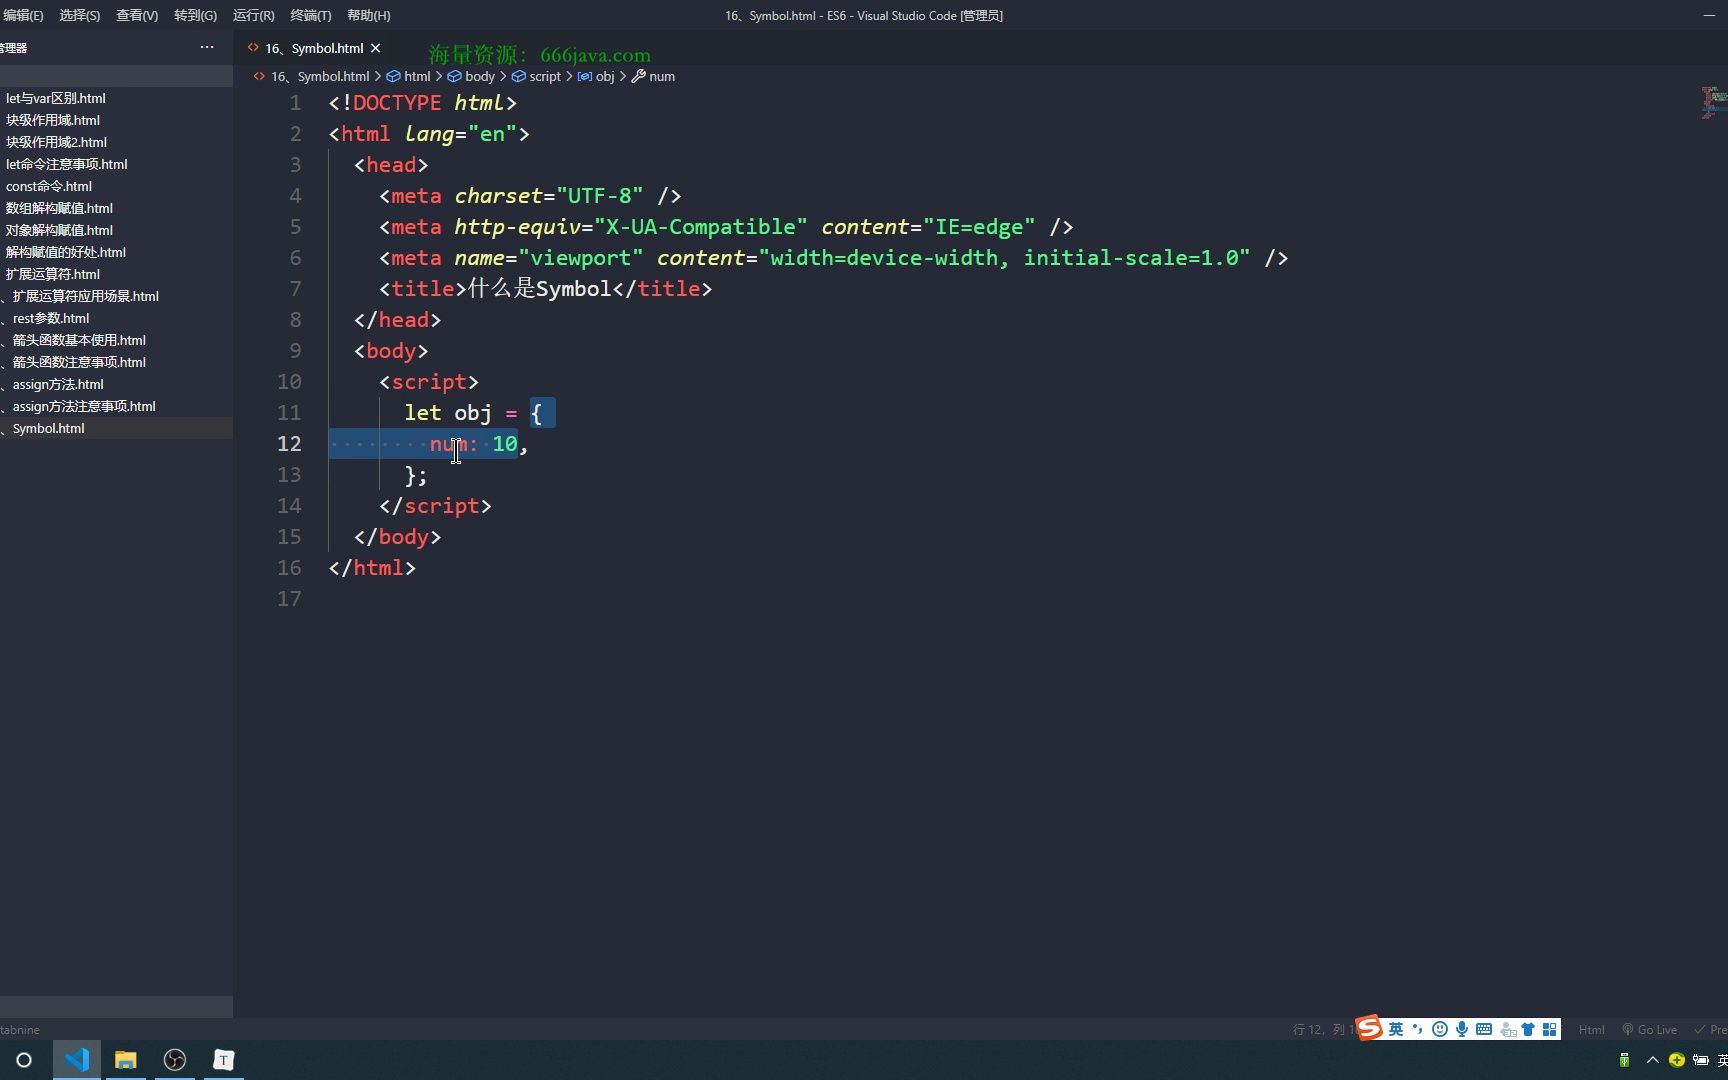Open 扩展运算符.html in explorer
The height and width of the screenshot is (1080, 1728).
point(116,274)
